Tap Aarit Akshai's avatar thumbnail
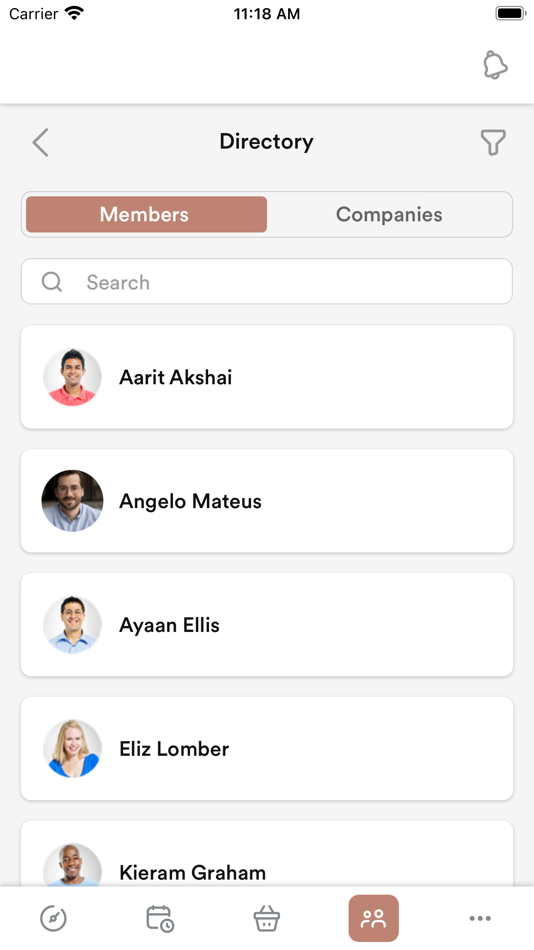This screenshot has height=950, width=534. tap(72, 377)
